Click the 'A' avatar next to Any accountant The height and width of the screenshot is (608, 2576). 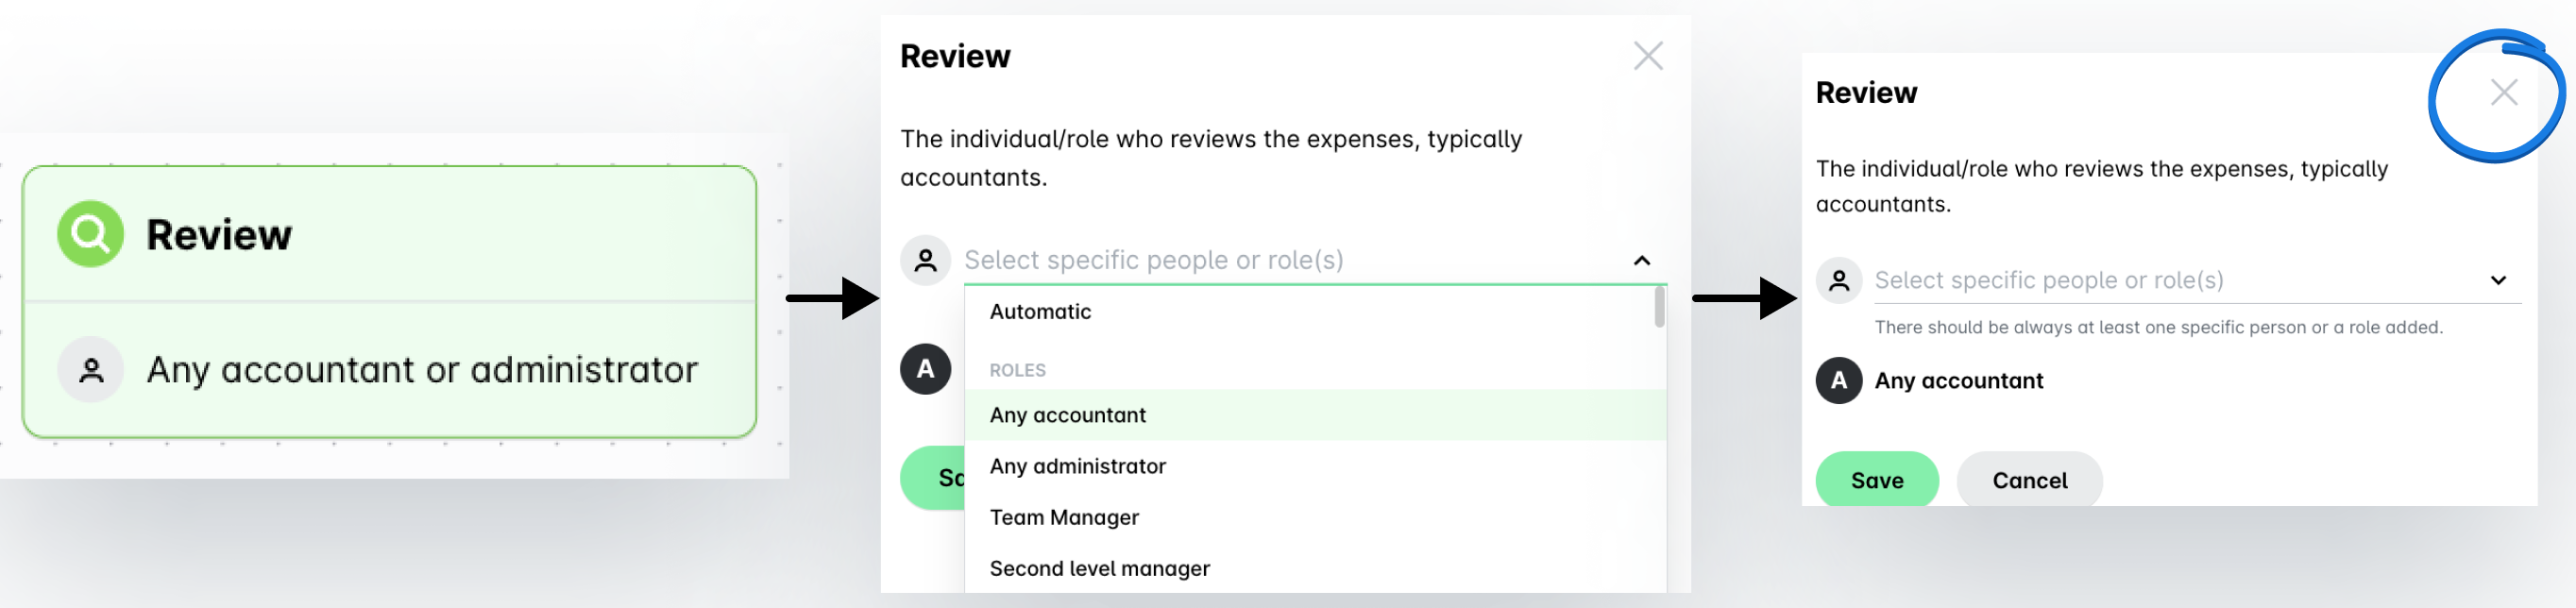[x=1838, y=381]
